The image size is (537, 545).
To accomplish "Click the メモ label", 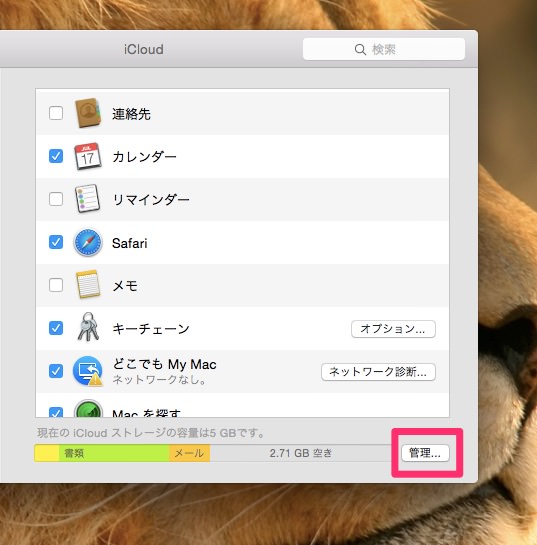I will coord(125,286).
